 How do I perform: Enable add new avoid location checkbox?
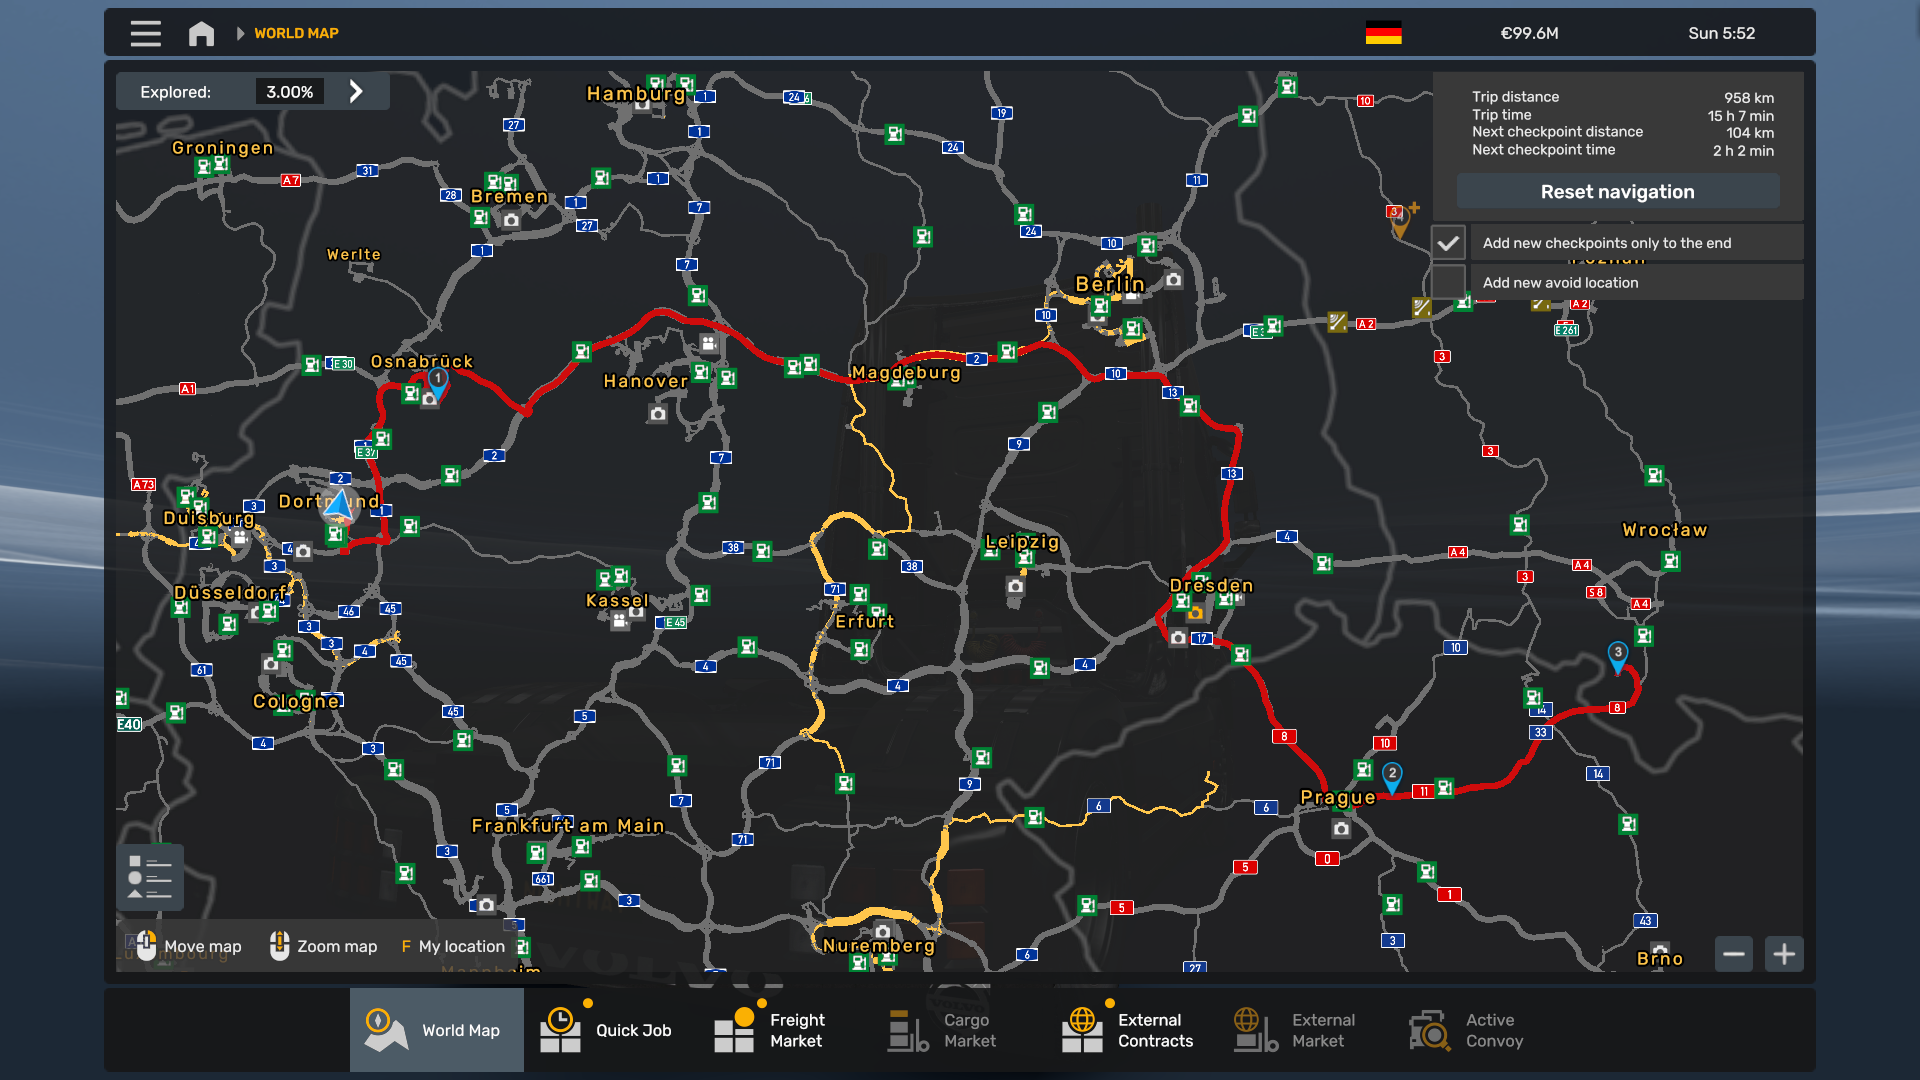pyautogui.click(x=1448, y=283)
